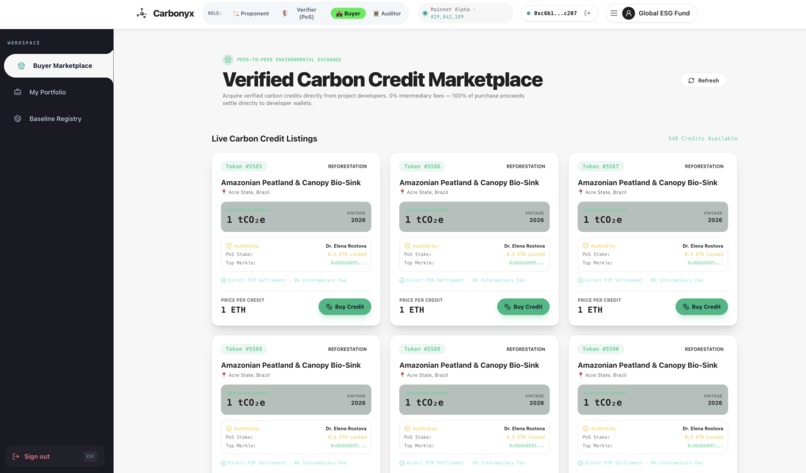Click the Buyer Marketplace store icon

(21, 66)
